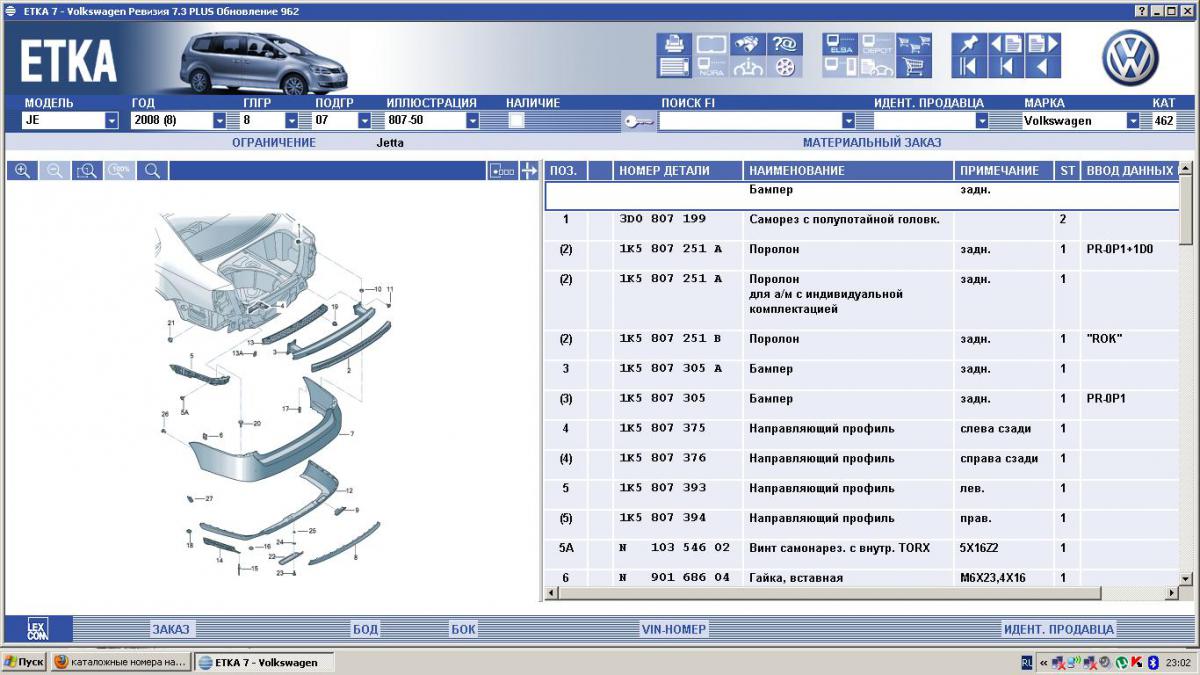Click the БОД bottom bar item
Viewport: 1200px width, 675px height.
365,629
